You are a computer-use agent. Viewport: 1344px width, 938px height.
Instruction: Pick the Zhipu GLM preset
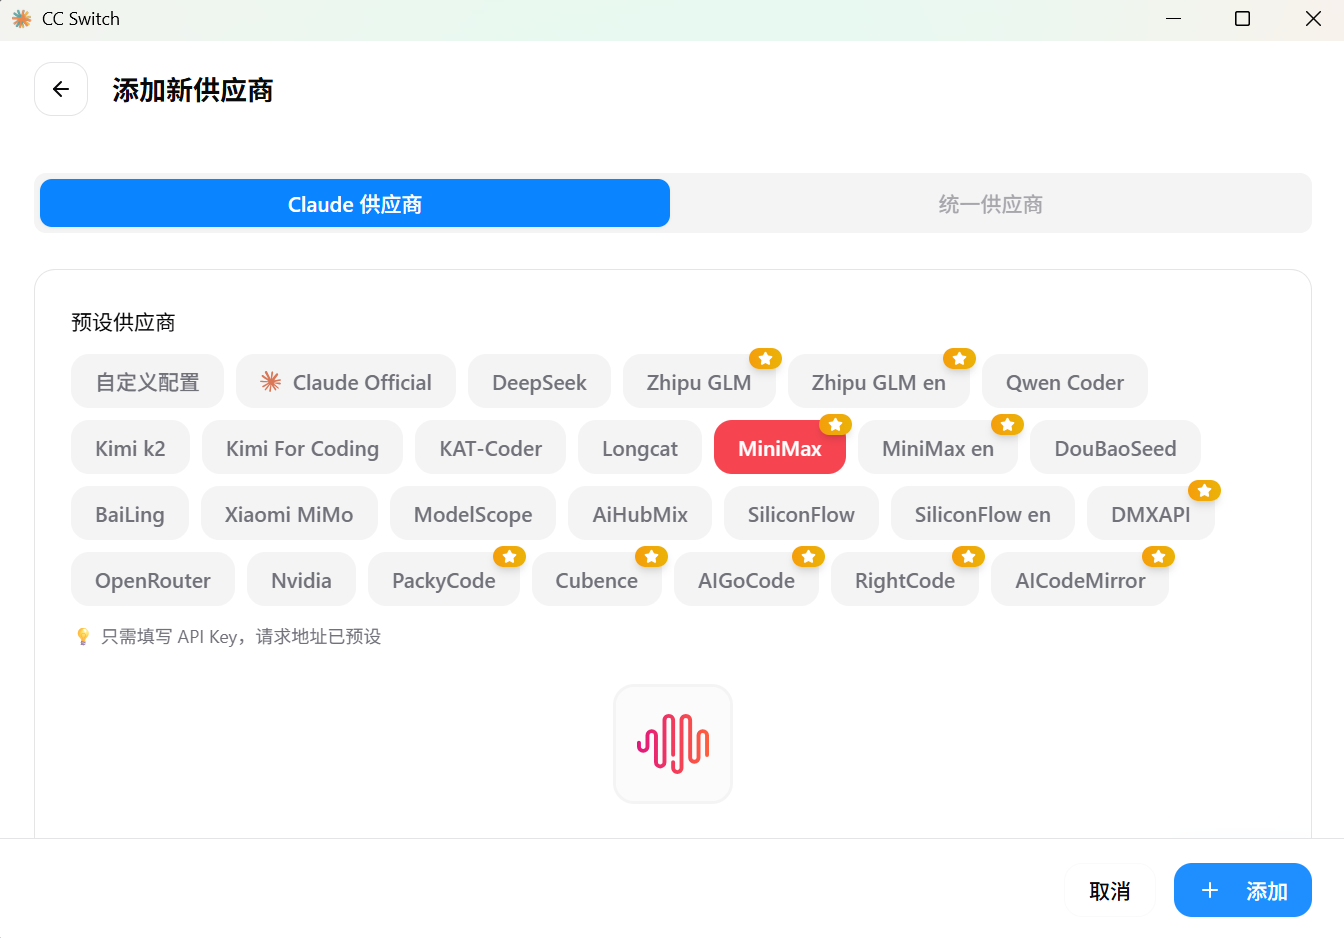[x=699, y=381]
